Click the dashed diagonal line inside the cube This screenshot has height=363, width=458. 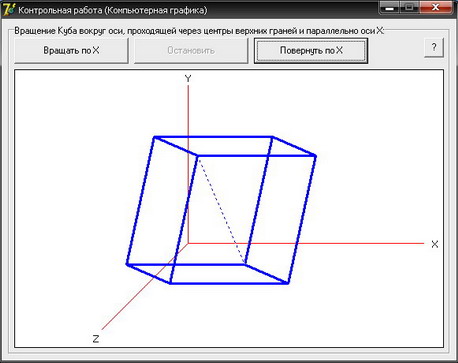pyautogui.click(x=222, y=210)
